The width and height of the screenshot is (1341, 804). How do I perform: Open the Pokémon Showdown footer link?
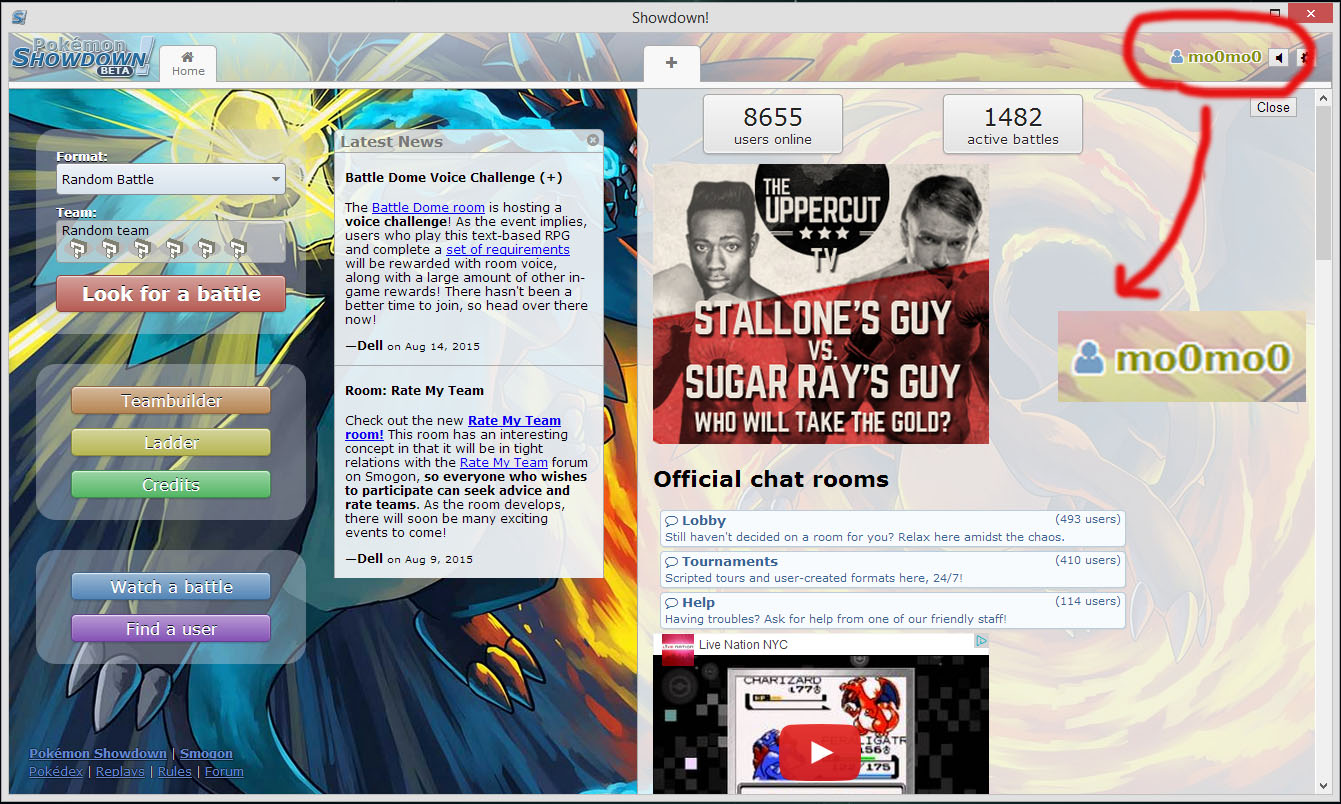pos(98,753)
